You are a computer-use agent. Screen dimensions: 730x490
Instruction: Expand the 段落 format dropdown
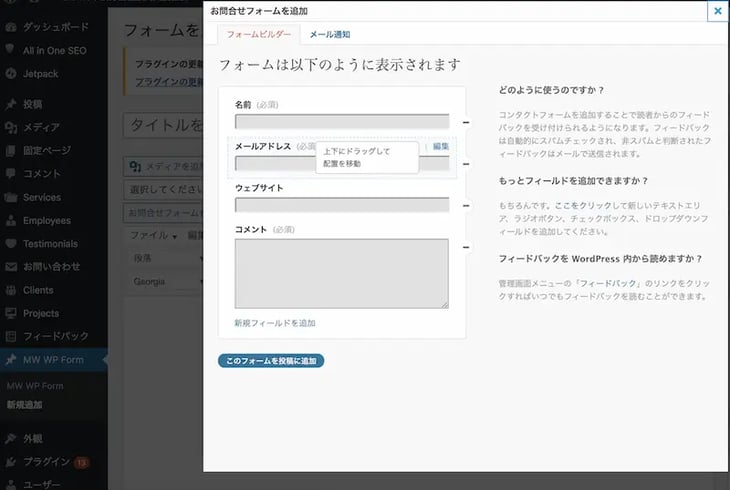[x=160, y=258]
